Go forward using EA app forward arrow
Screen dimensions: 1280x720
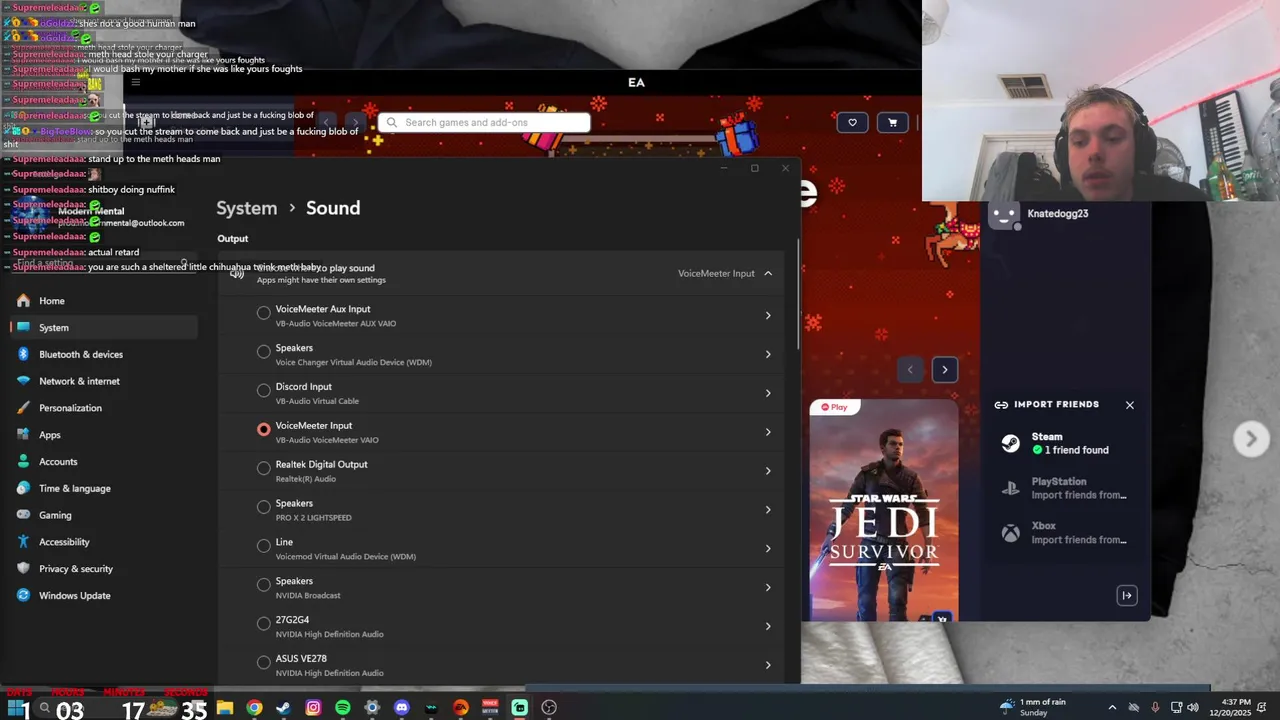[355, 122]
